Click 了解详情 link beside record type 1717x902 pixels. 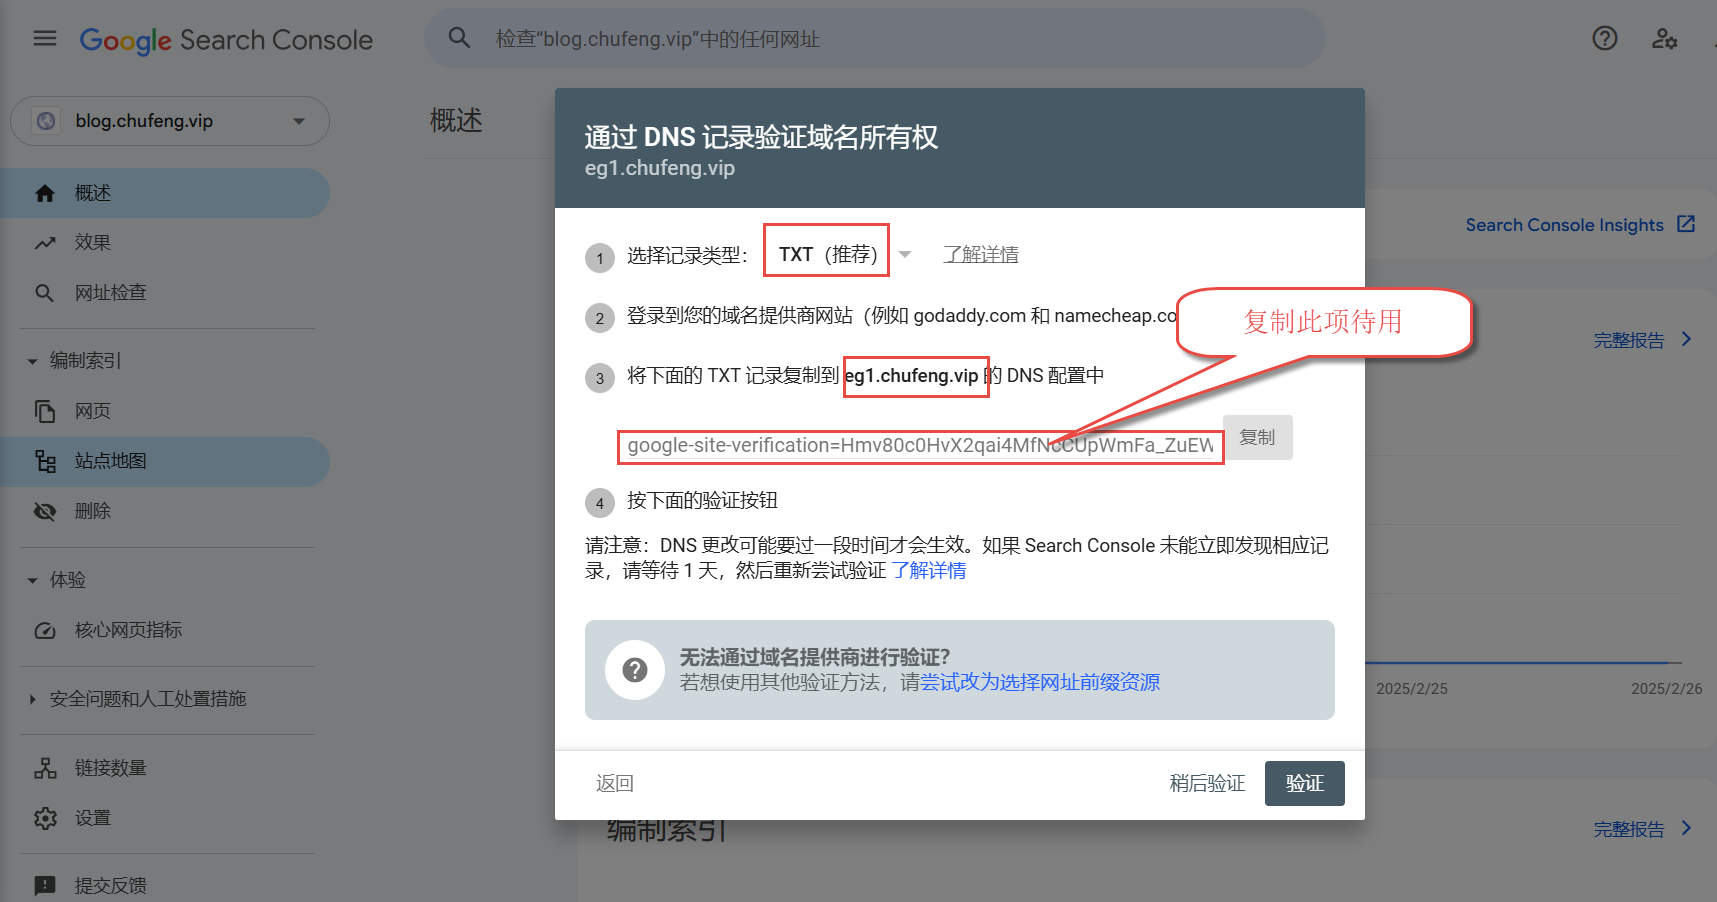pyautogui.click(x=981, y=254)
